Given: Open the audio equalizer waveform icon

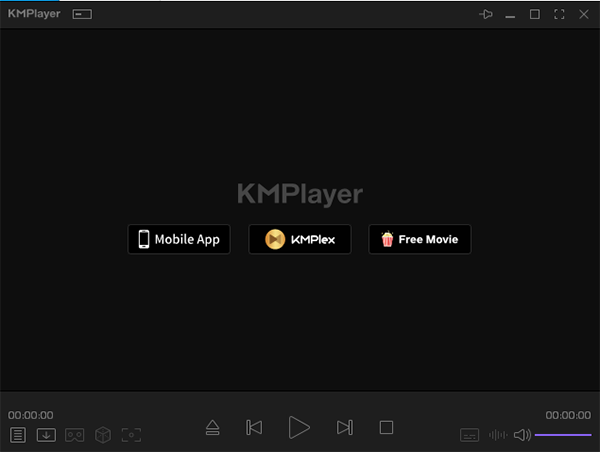Looking at the screenshot, I should [x=497, y=435].
